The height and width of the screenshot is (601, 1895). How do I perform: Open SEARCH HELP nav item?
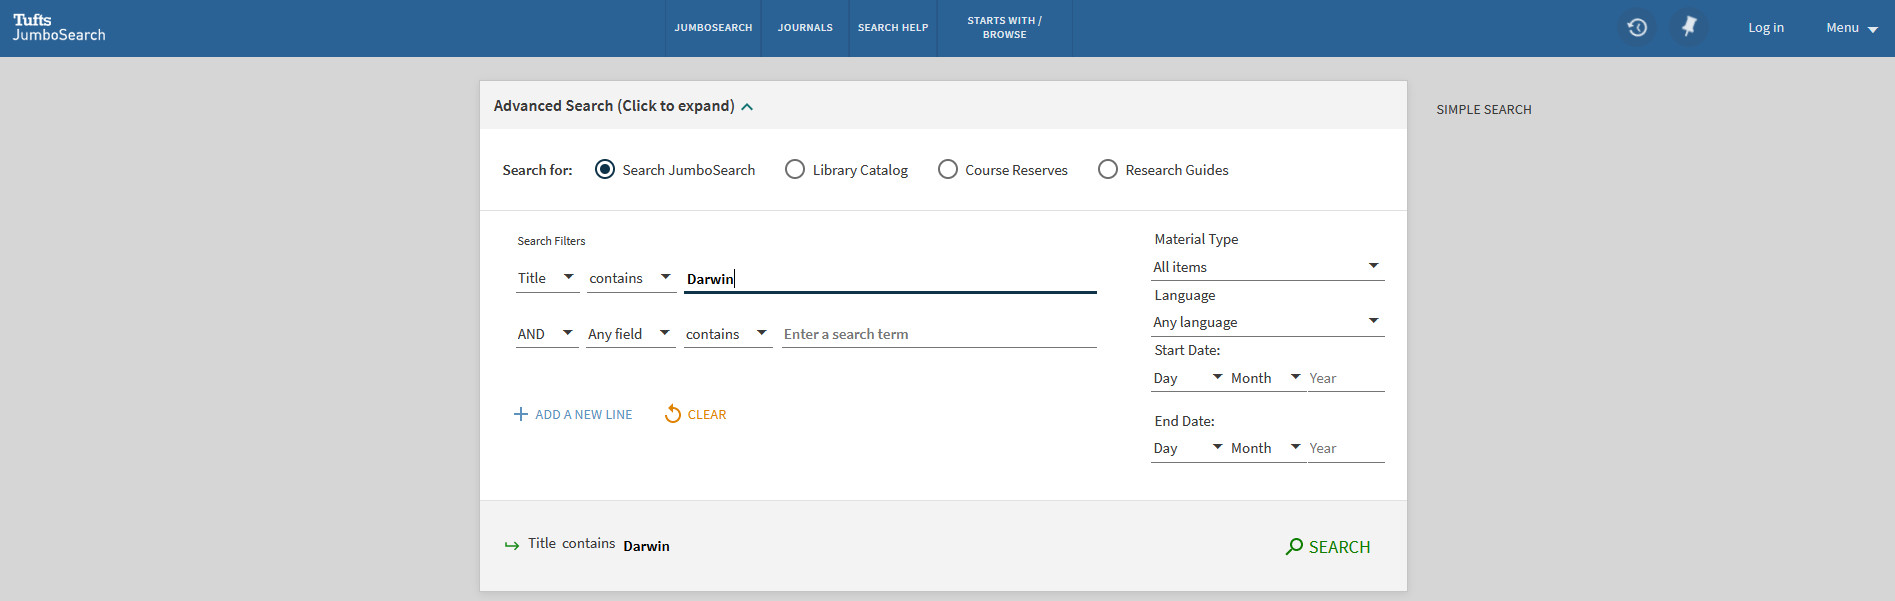tap(893, 28)
